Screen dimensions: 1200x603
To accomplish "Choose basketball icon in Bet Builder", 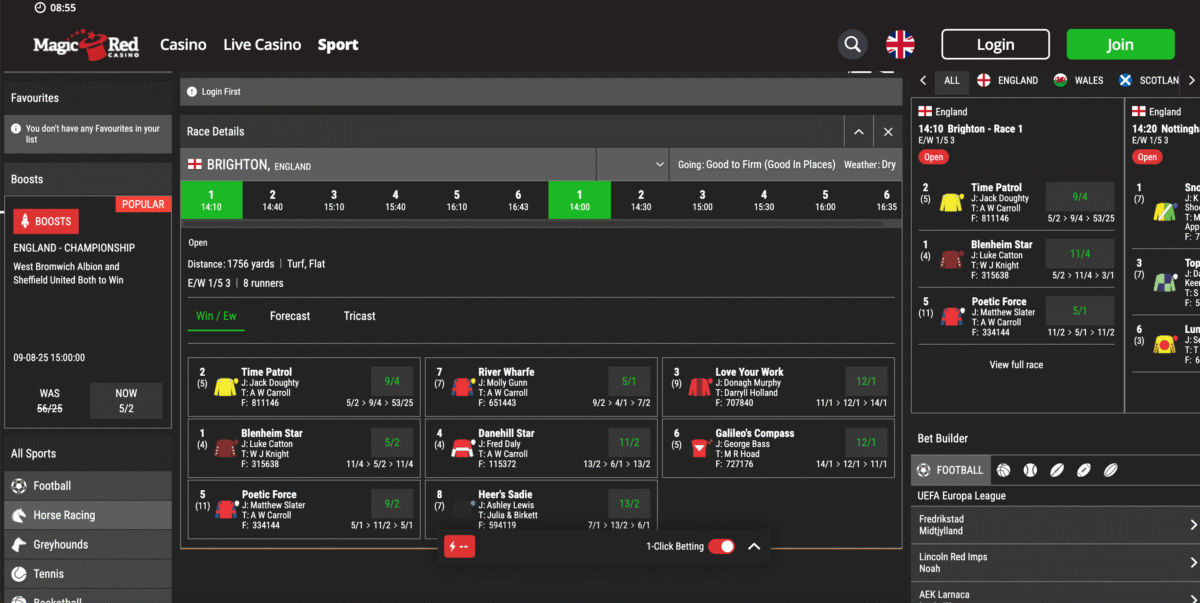I will pyautogui.click(x=1003, y=470).
